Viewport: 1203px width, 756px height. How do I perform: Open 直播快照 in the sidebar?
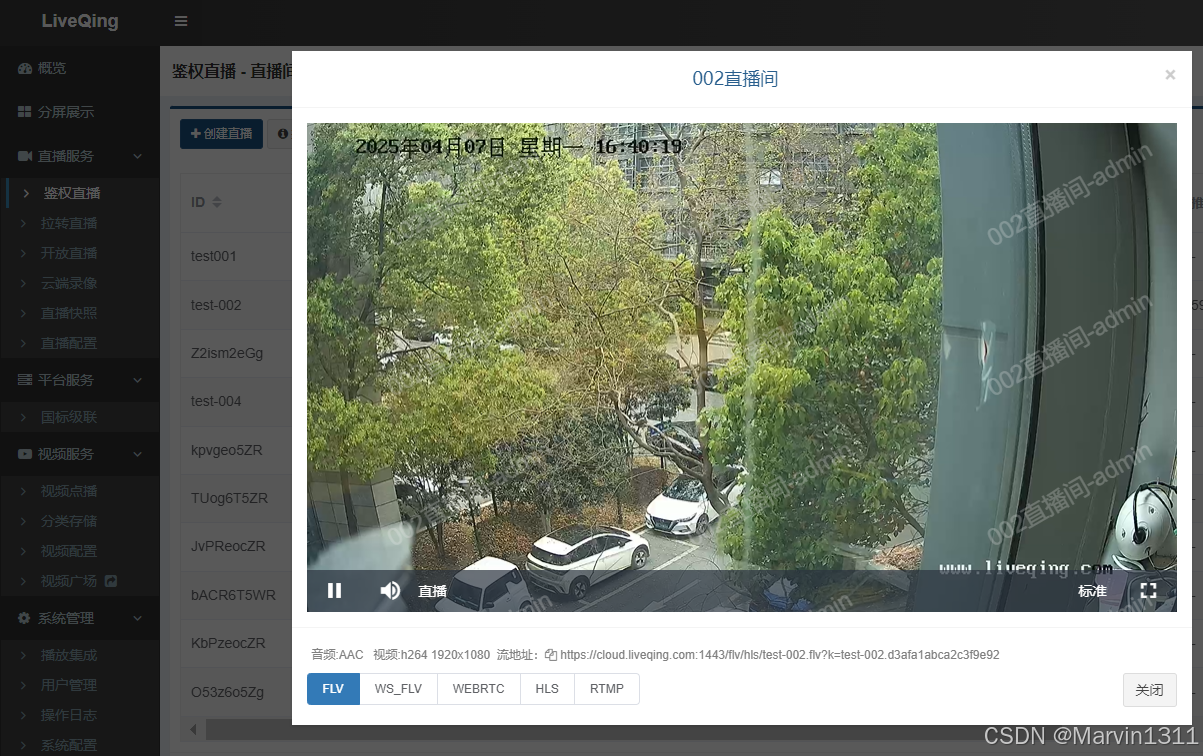tap(80, 313)
